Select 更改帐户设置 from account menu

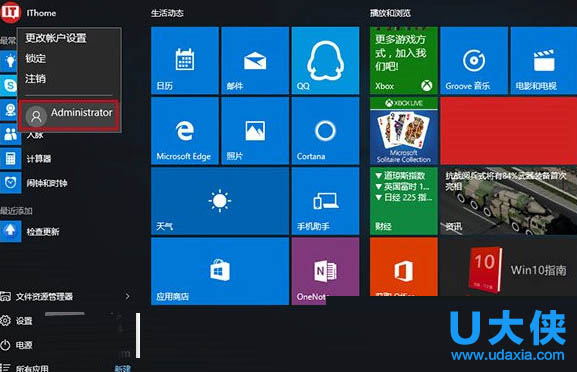[56, 38]
